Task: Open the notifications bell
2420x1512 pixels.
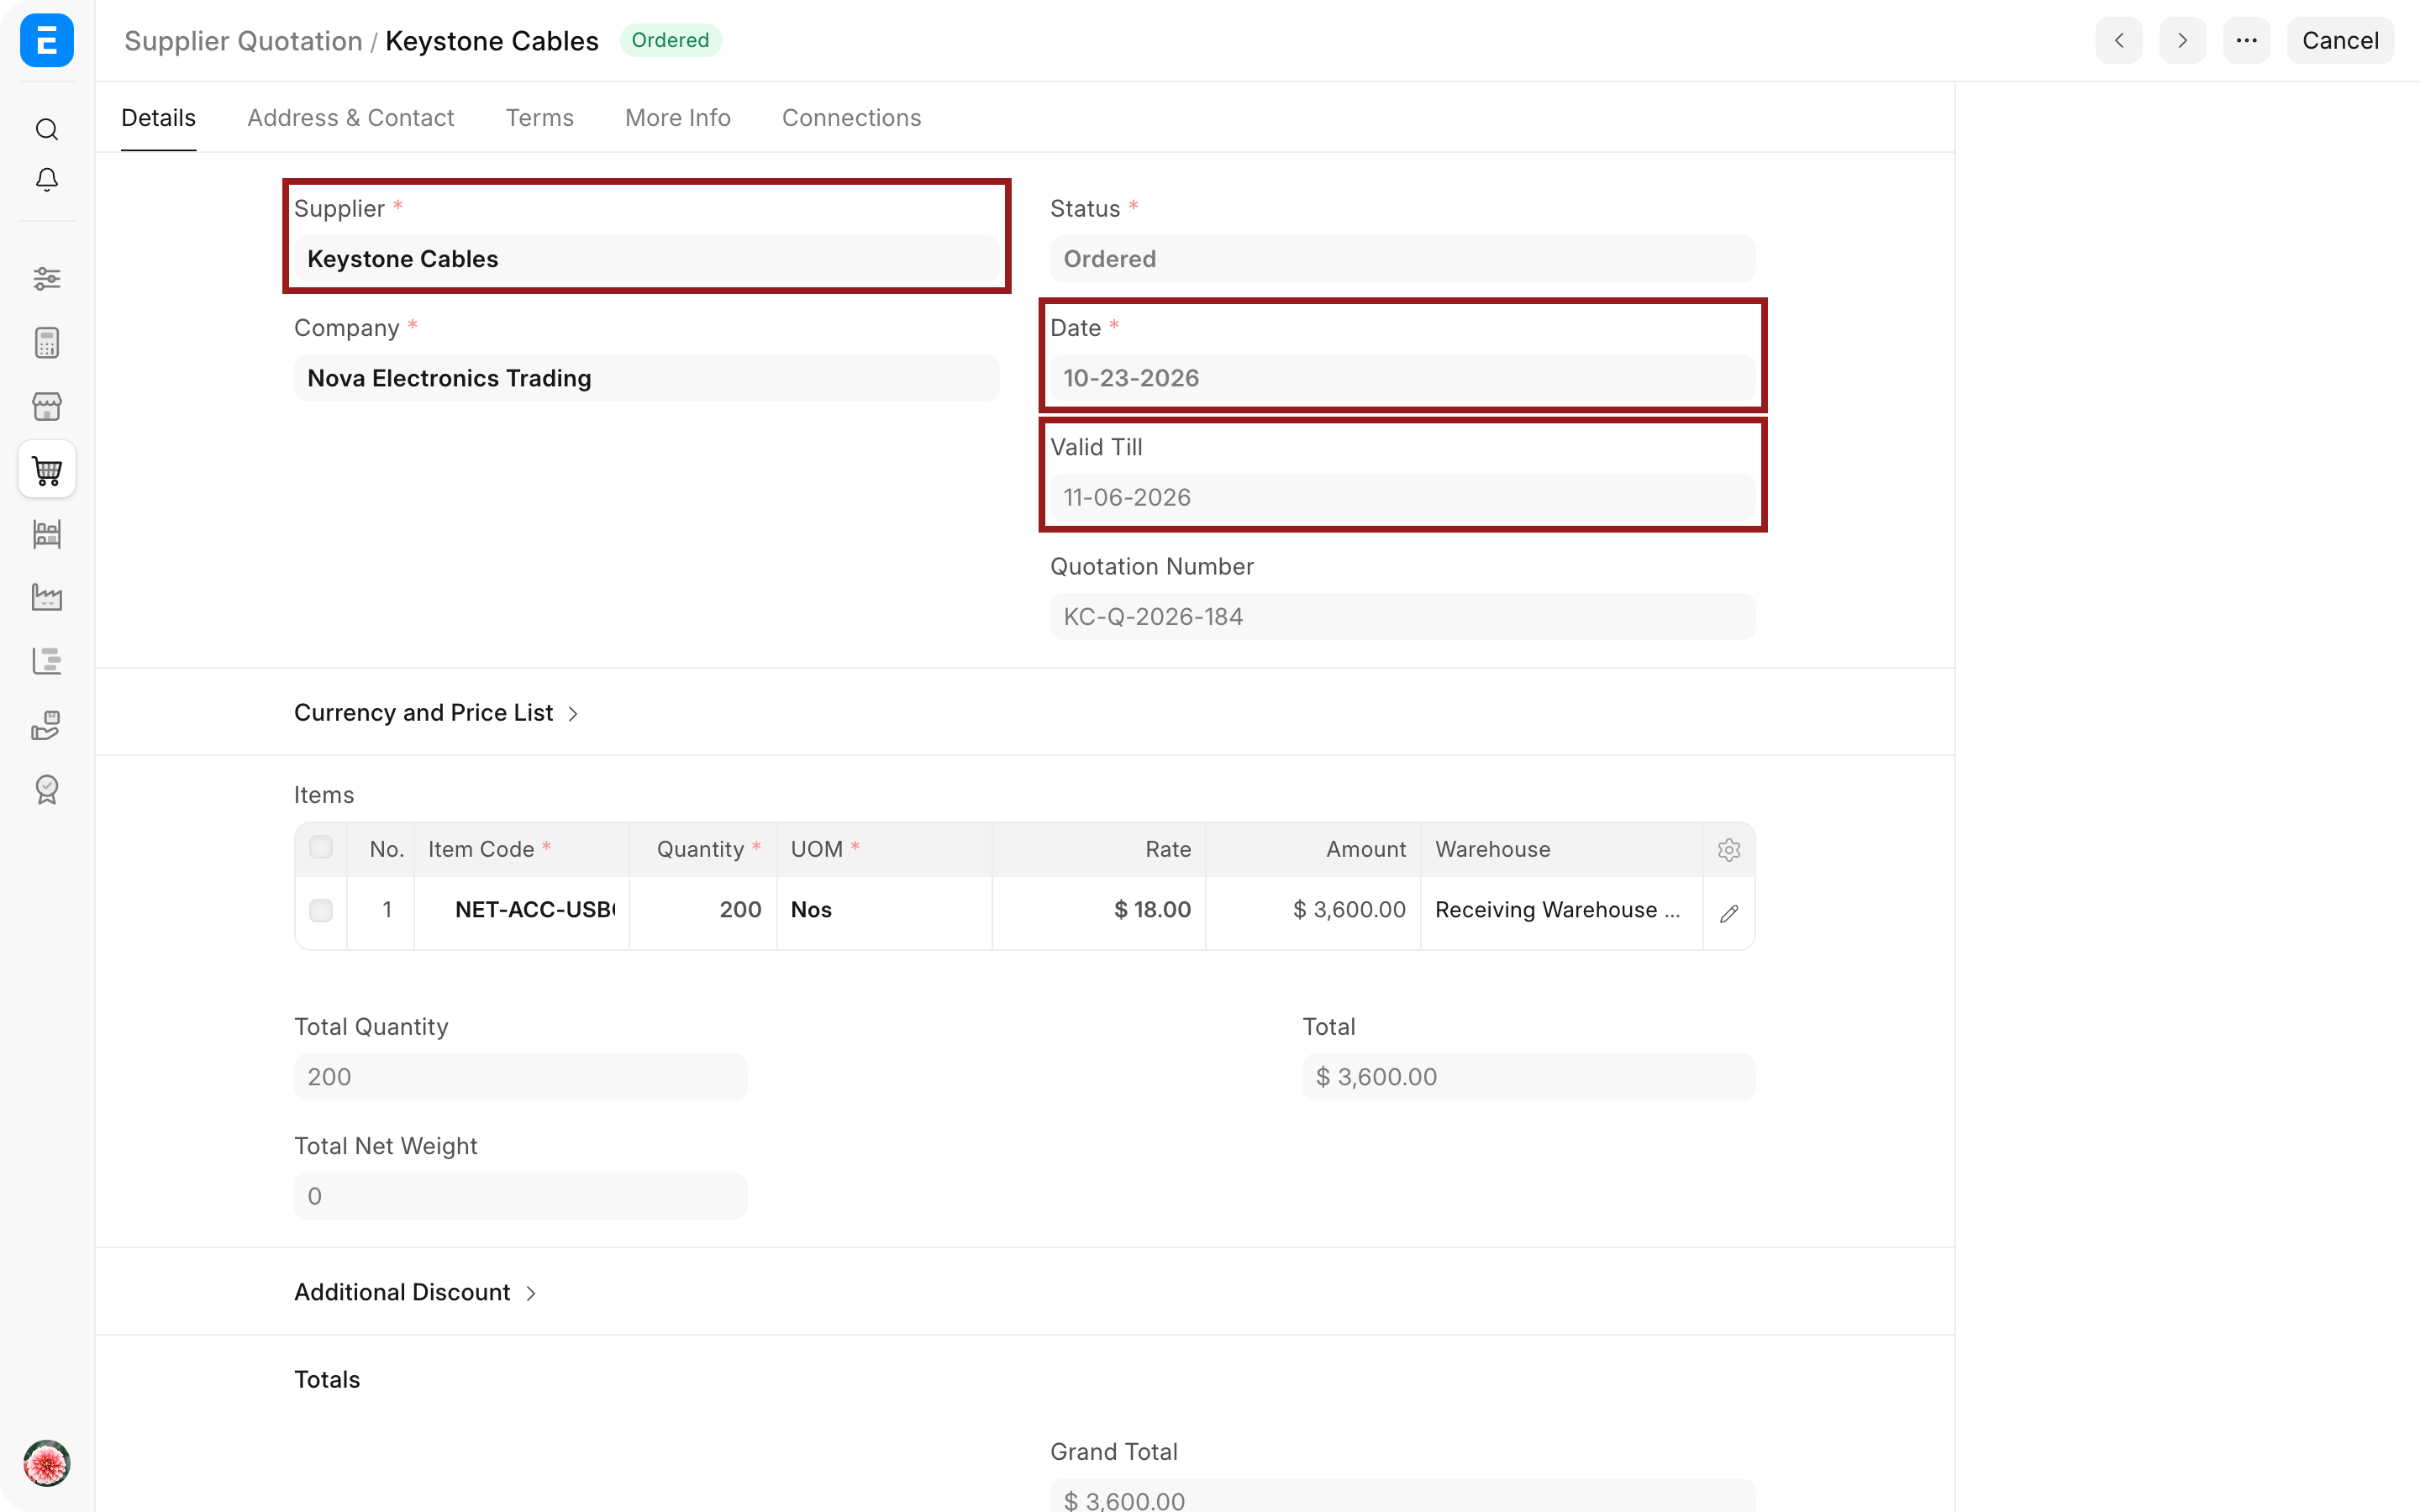Action: click(x=47, y=179)
